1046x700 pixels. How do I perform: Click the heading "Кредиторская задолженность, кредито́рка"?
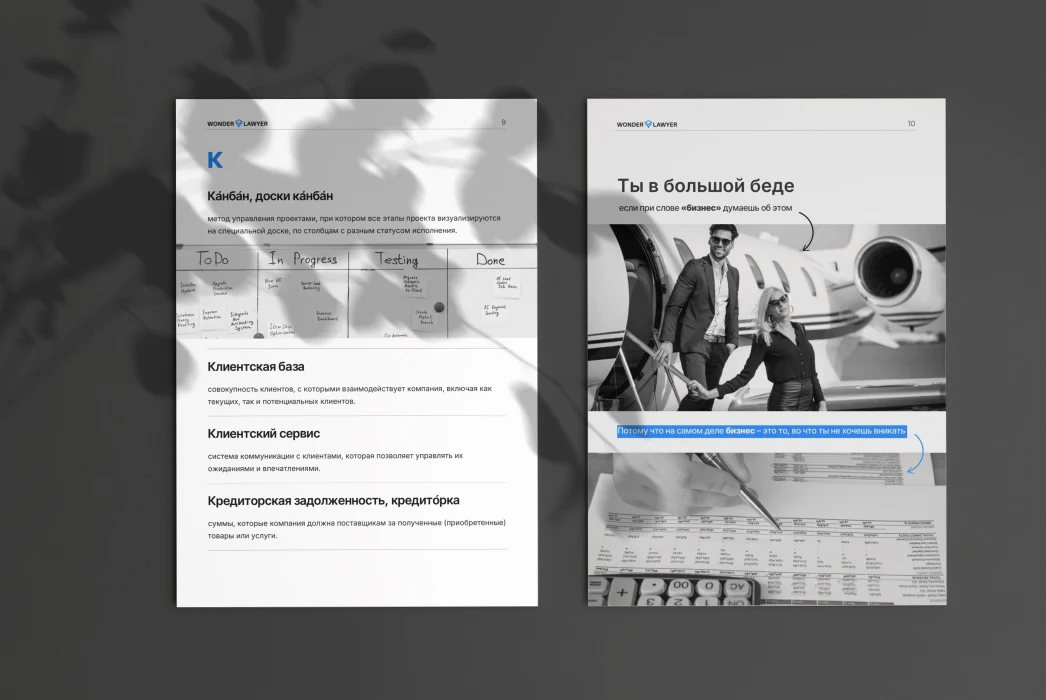tap(334, 500)
